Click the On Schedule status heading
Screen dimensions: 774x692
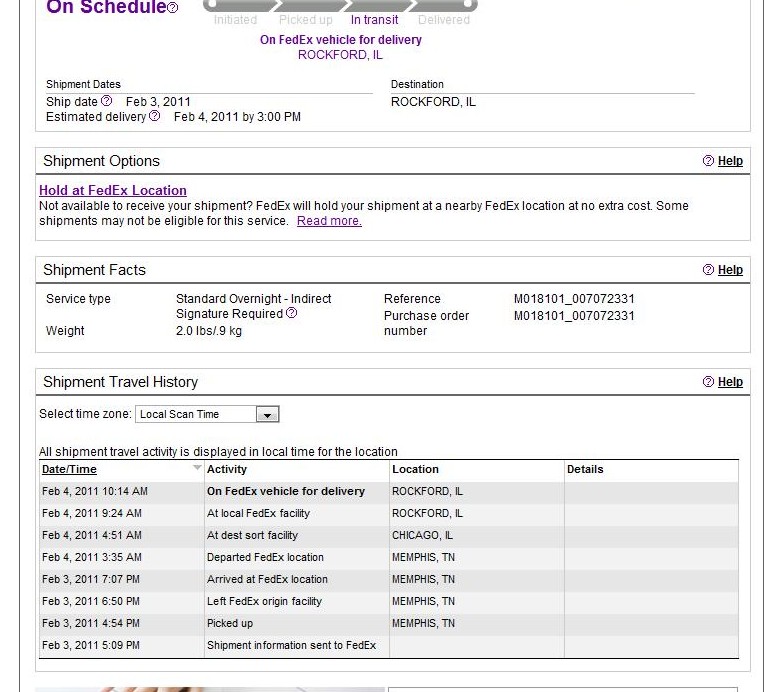click(106, 7)
